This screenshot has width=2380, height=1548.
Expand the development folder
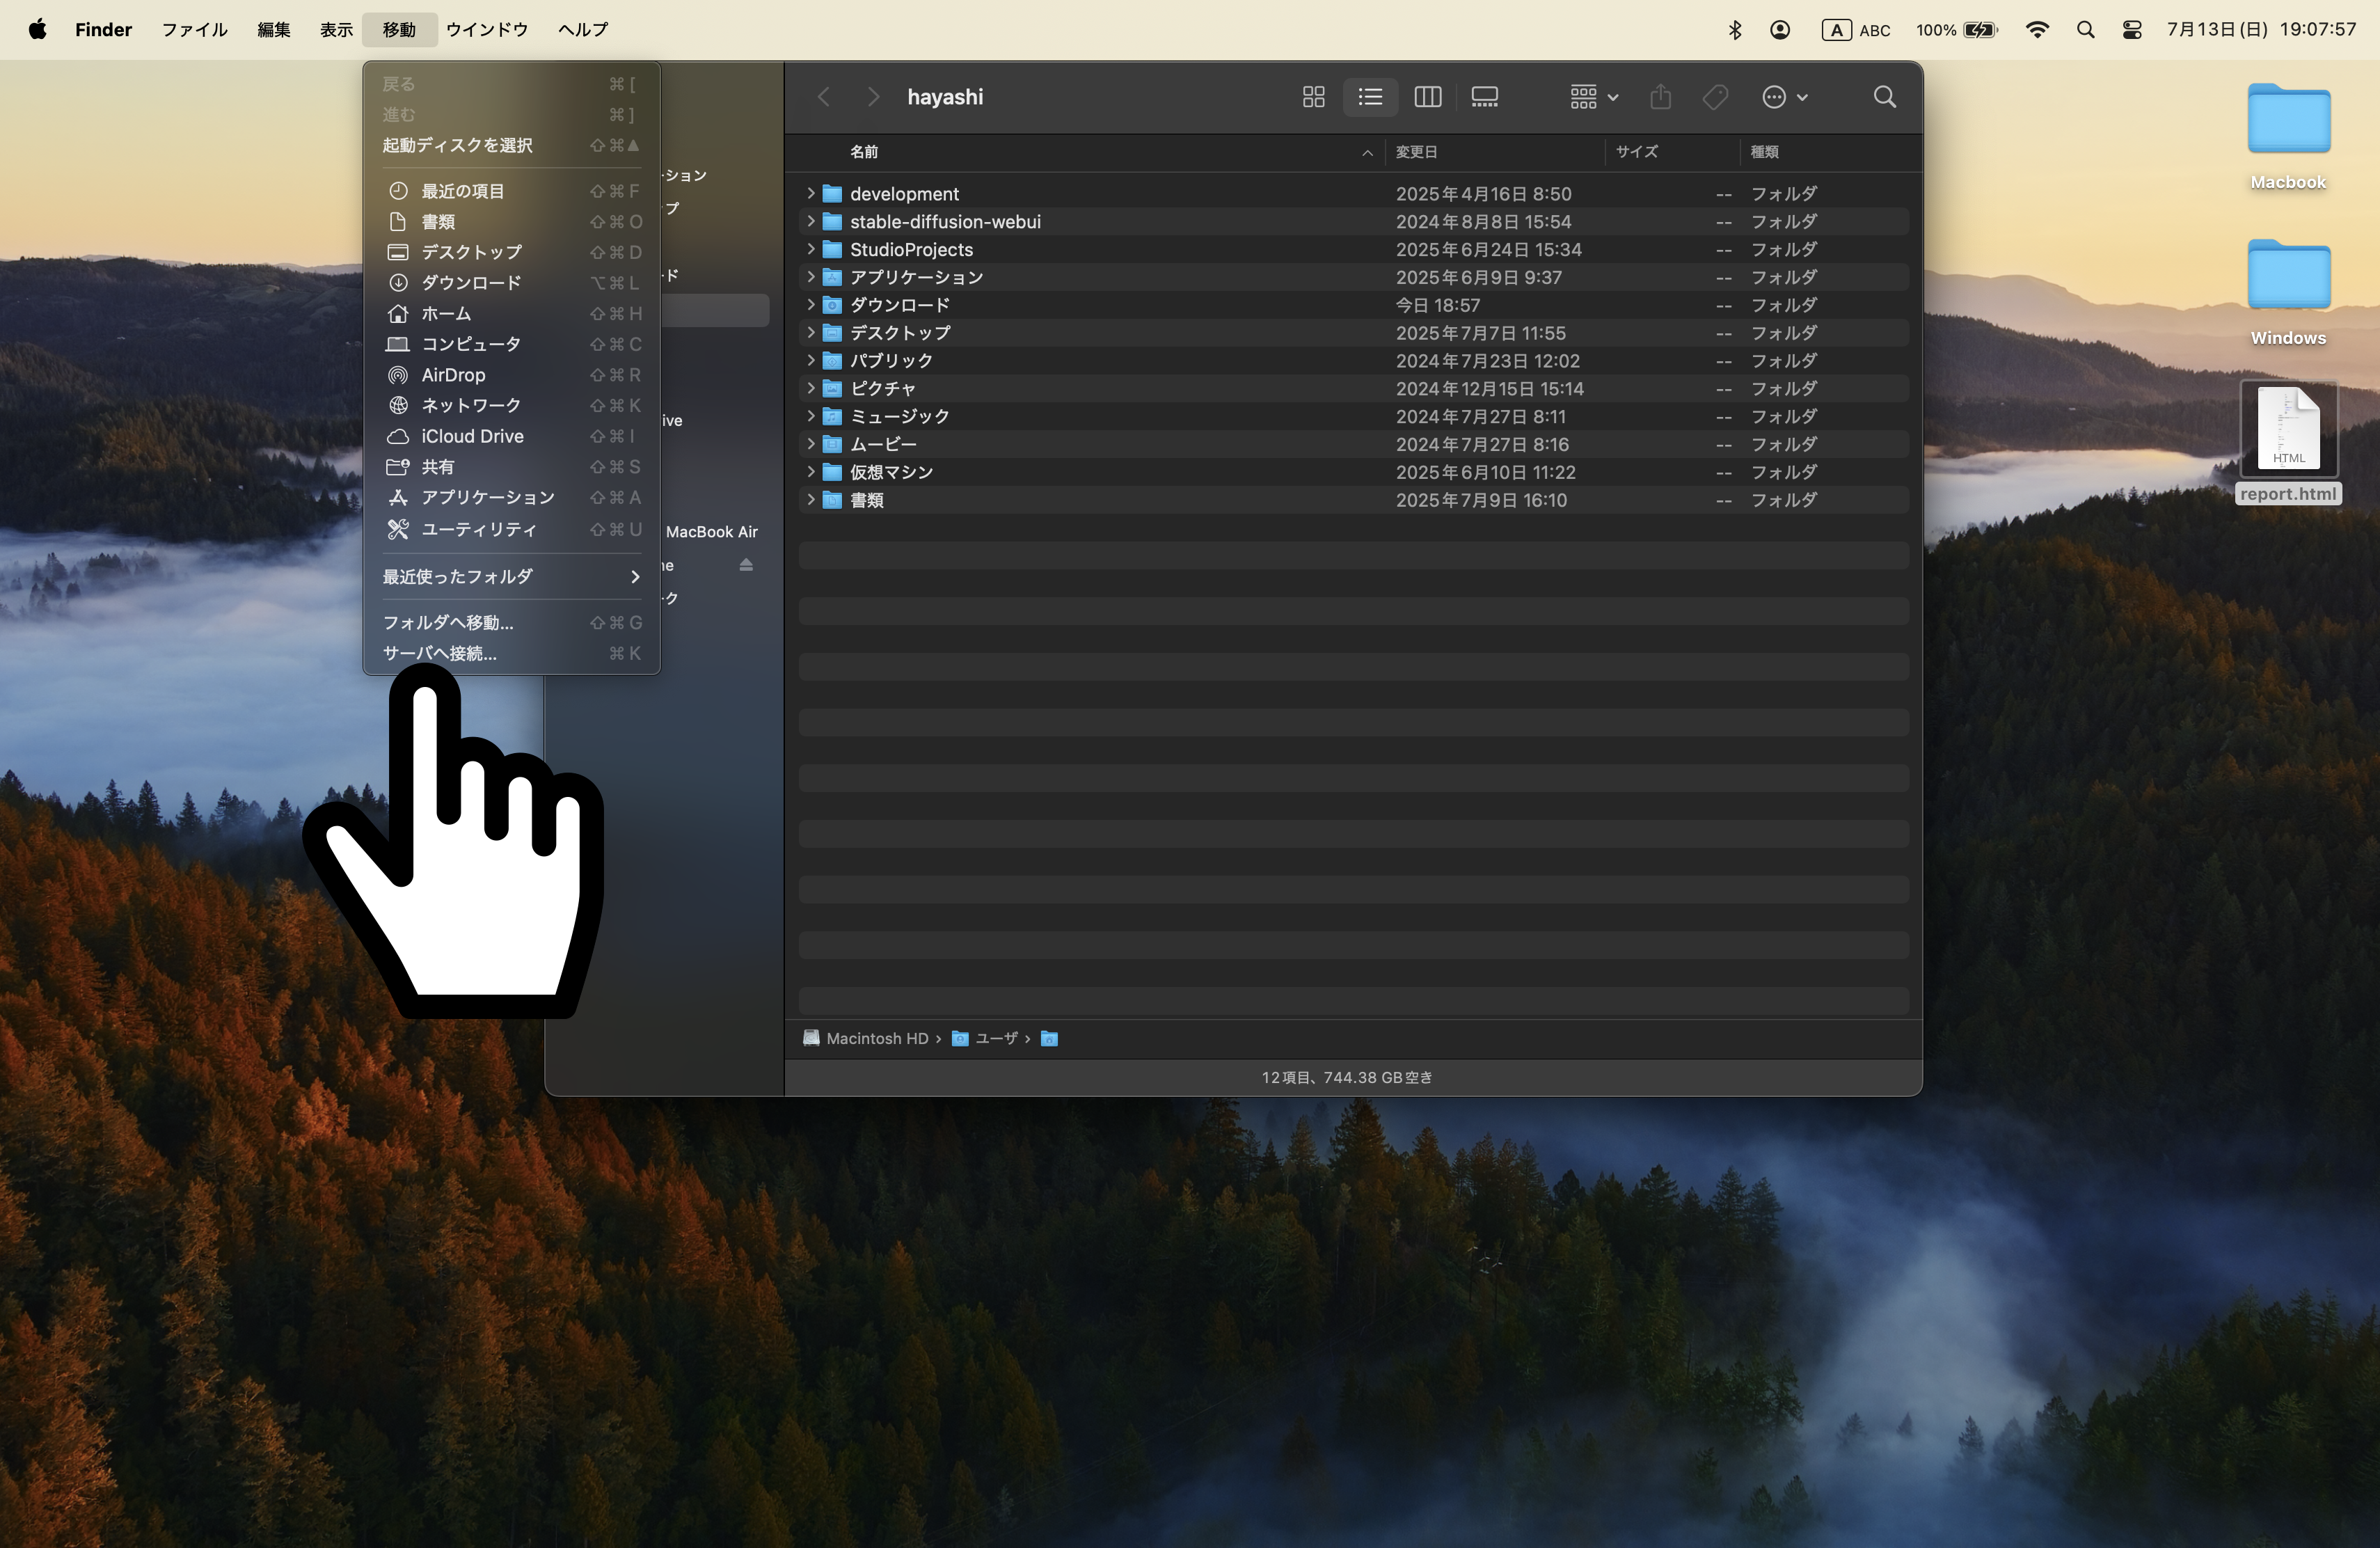(x=811, y=193)
